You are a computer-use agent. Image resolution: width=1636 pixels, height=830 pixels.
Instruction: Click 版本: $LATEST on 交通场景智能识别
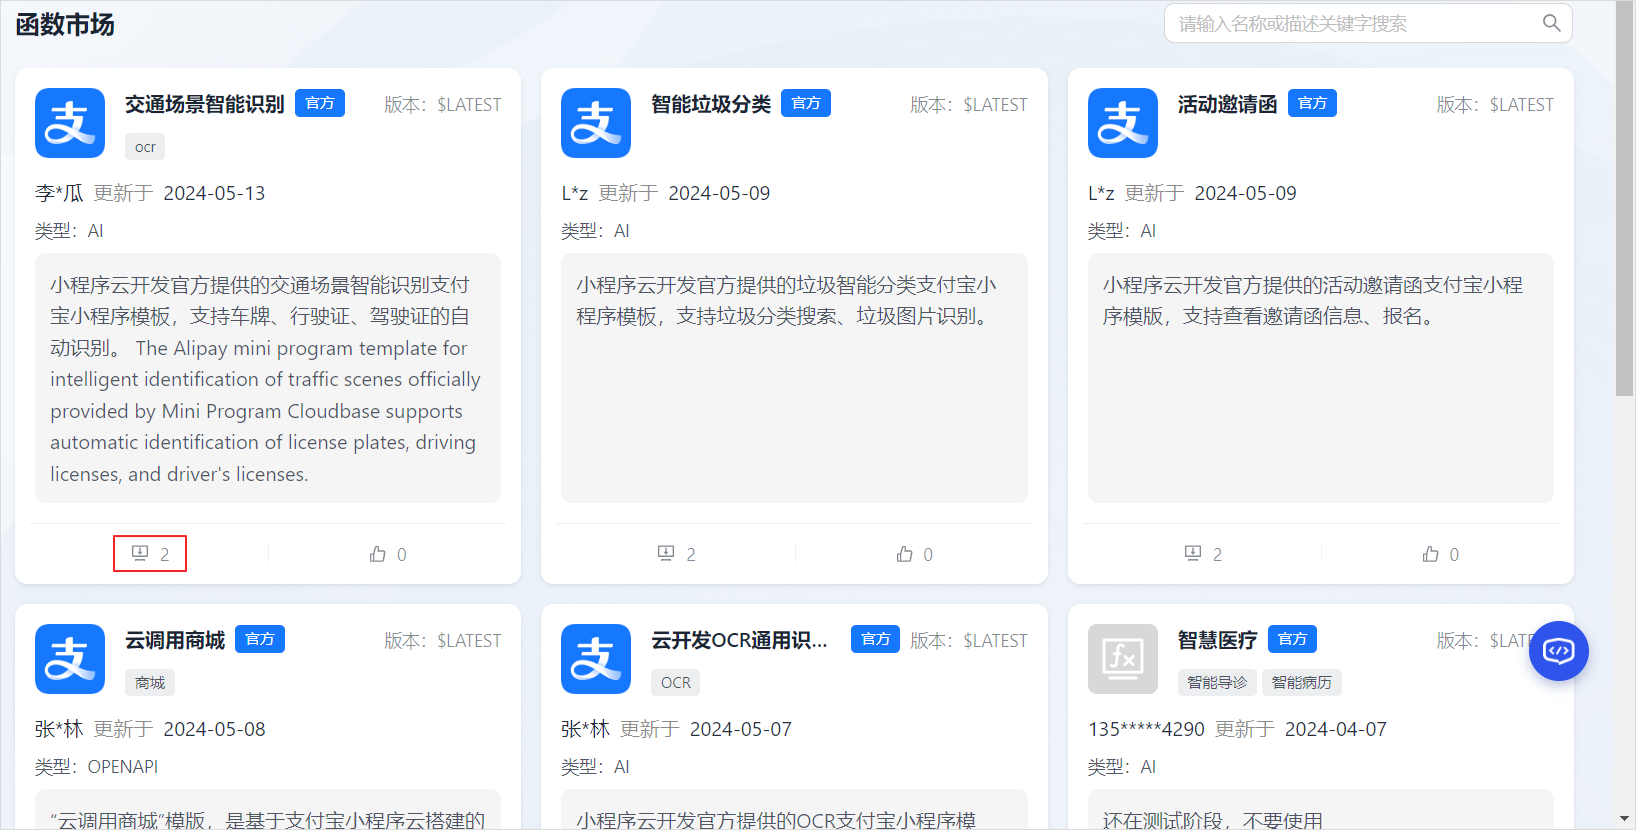(443, 105)
